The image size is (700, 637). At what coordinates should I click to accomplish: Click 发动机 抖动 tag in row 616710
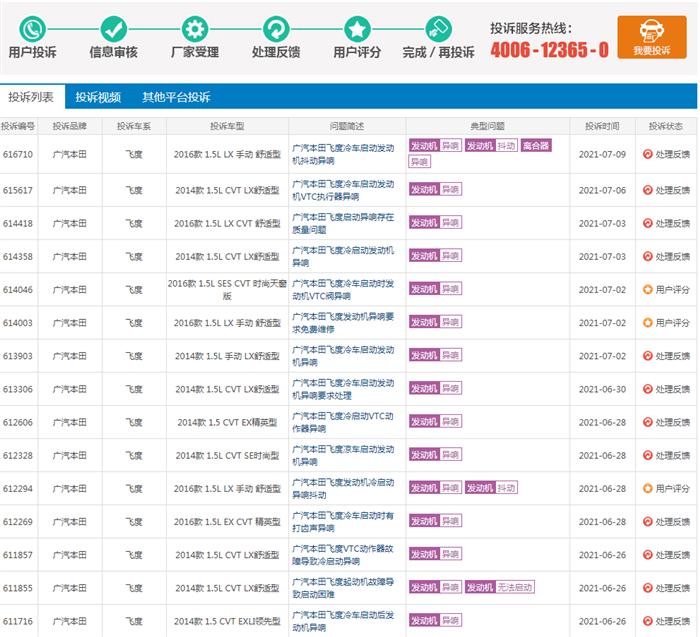(491, 146)
